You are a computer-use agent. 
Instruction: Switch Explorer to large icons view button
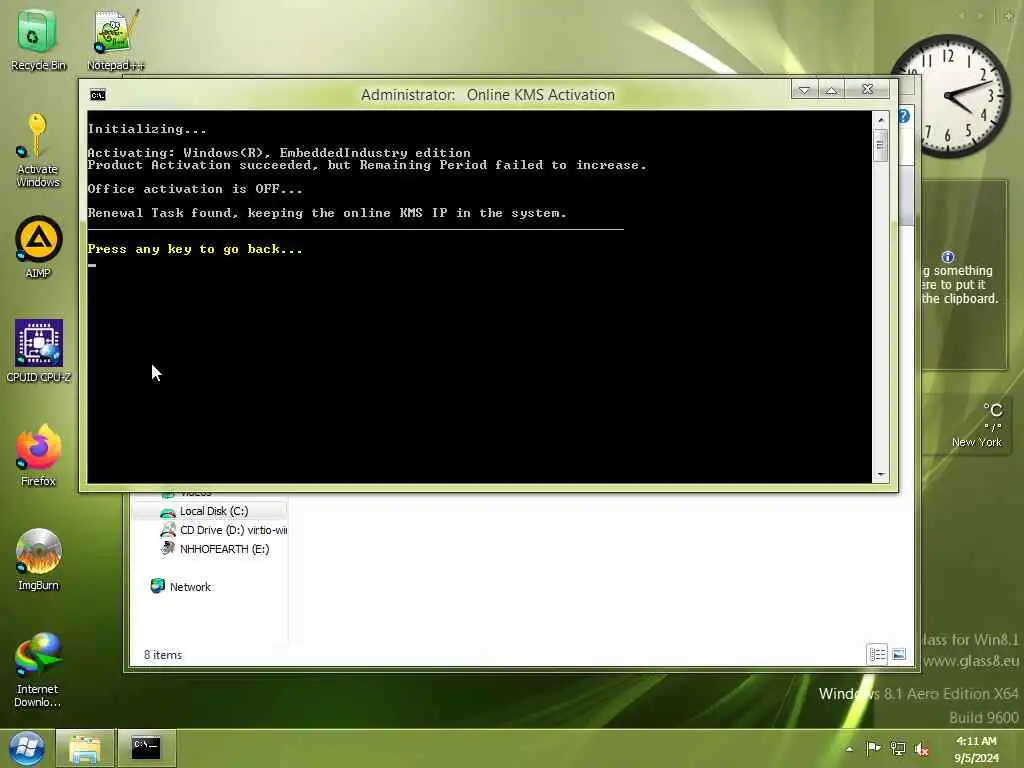point(899,654)
